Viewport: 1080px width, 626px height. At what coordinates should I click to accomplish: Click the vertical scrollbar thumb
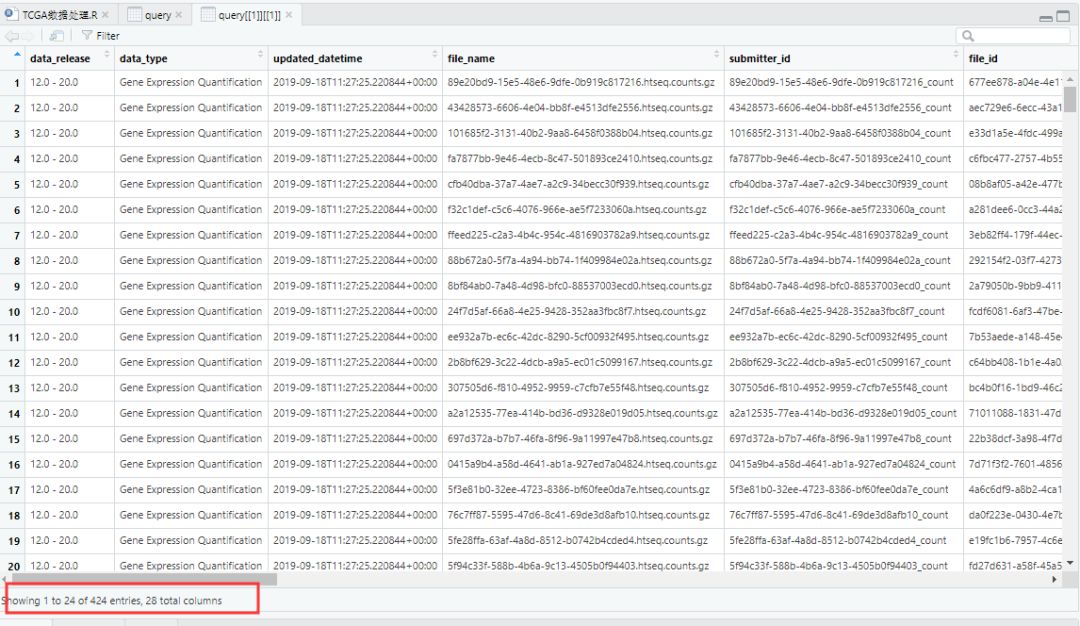click(1070, 99)
